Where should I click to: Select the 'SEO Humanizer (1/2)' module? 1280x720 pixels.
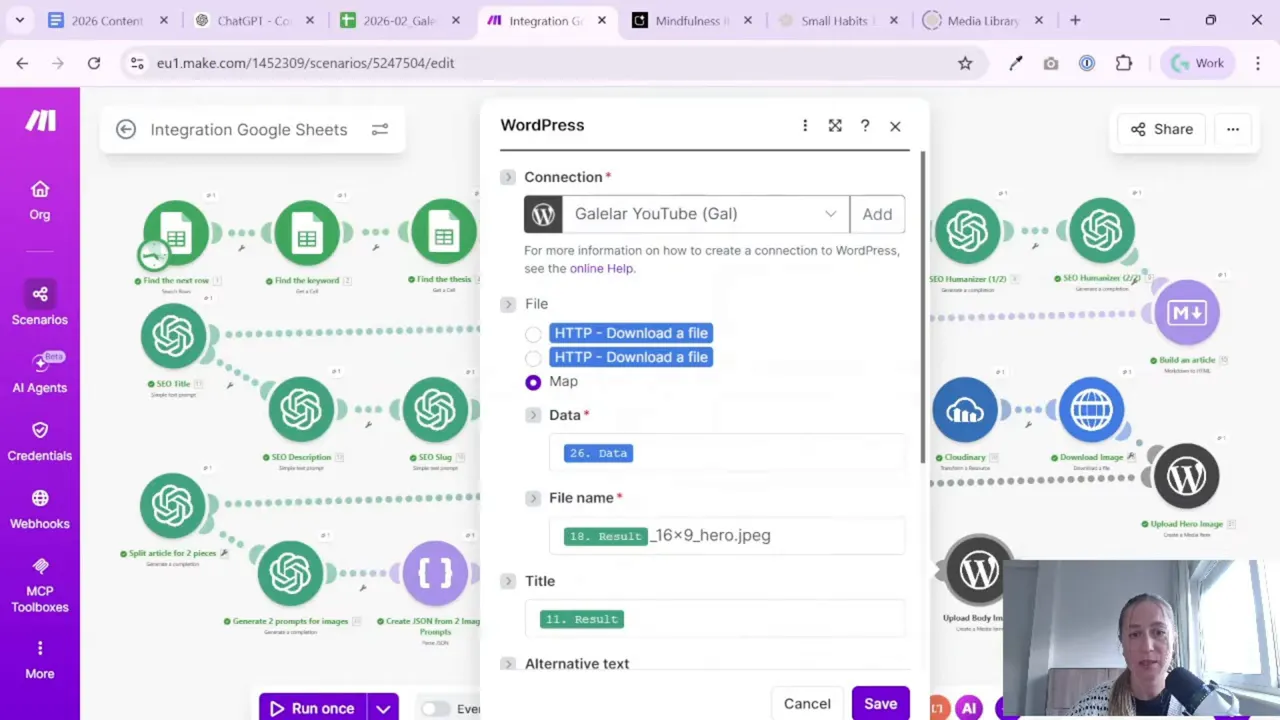pos(967,231)
